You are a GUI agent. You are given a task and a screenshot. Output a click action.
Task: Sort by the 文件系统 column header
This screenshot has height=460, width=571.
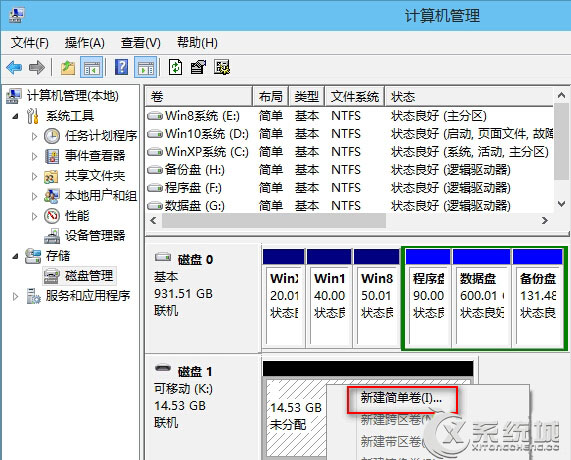point(355,97)
